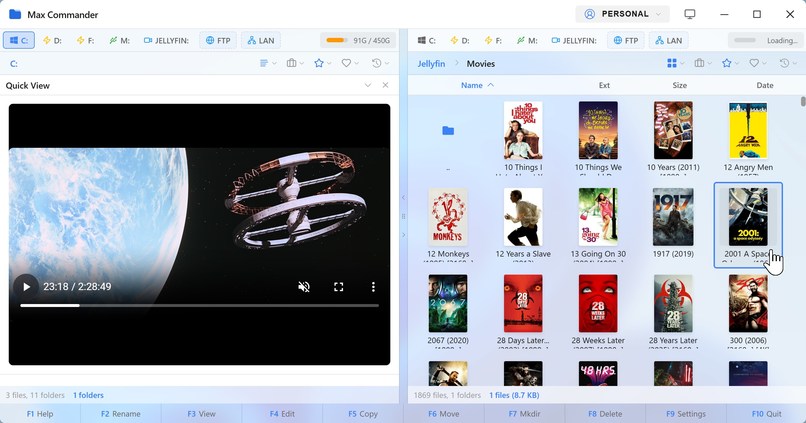Navigate to Jellyfin breadcrumb
Viewport: 806px width, 423px height.
431,64
